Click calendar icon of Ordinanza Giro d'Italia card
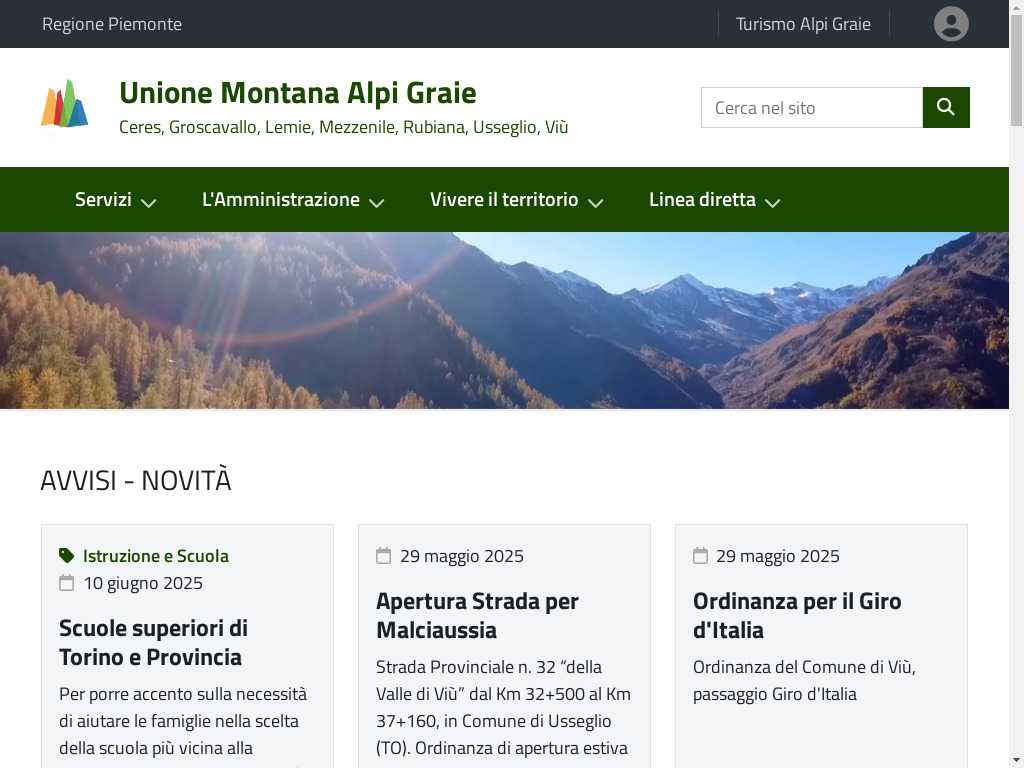 coord(700,556)
